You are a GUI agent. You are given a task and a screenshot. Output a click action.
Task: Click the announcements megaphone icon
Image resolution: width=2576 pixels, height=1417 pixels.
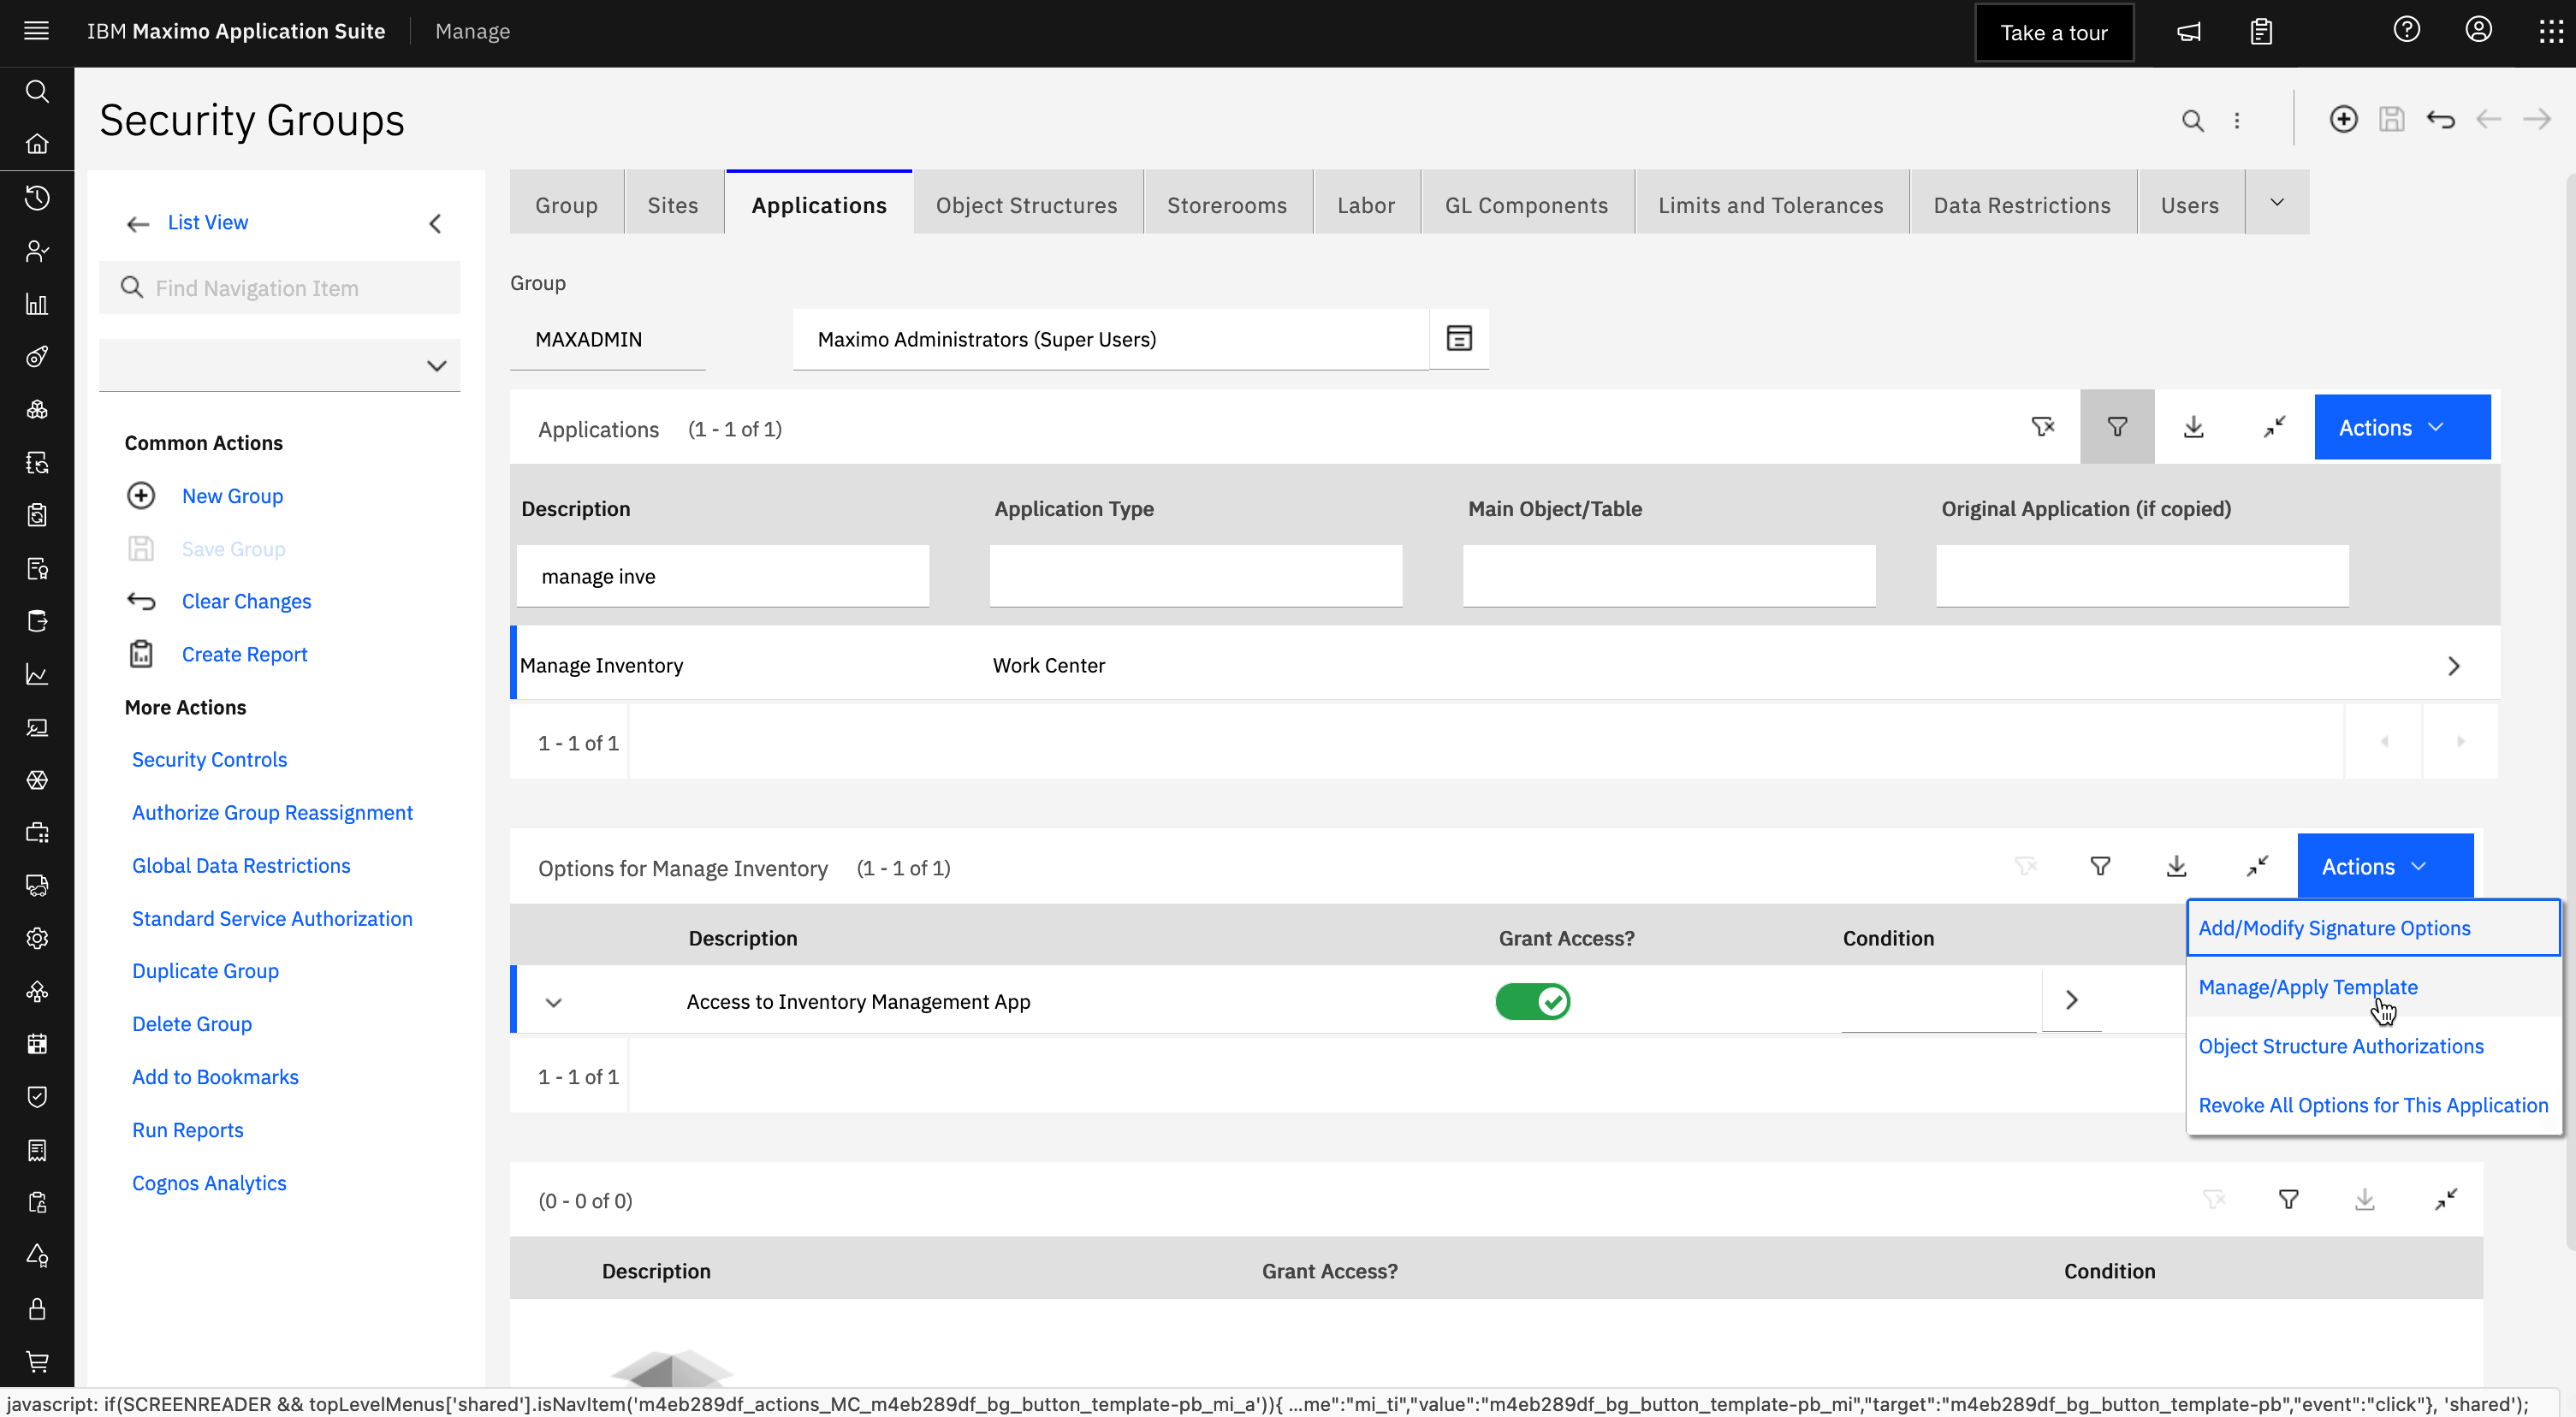point(2189,31)
